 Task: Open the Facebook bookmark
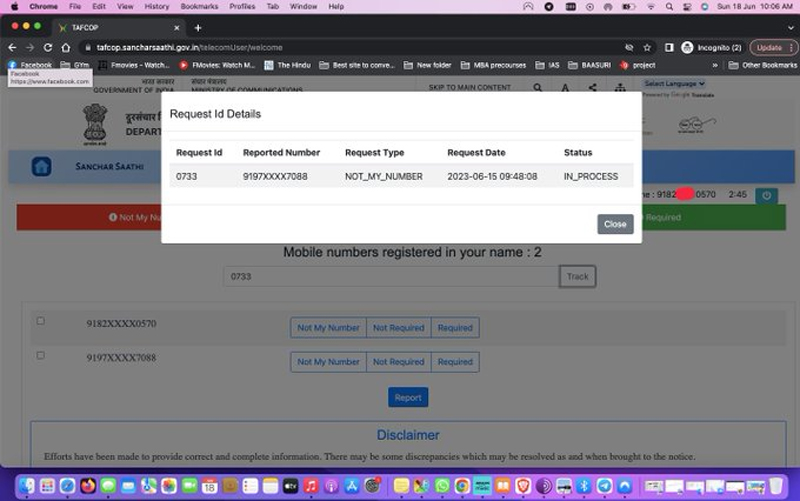(x=30, y=65)
